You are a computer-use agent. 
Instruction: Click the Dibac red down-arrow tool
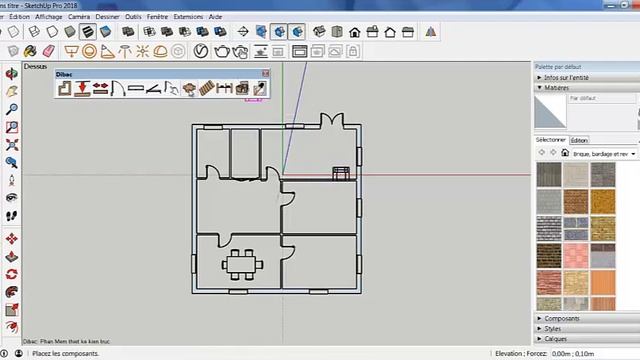coord(82,88)
